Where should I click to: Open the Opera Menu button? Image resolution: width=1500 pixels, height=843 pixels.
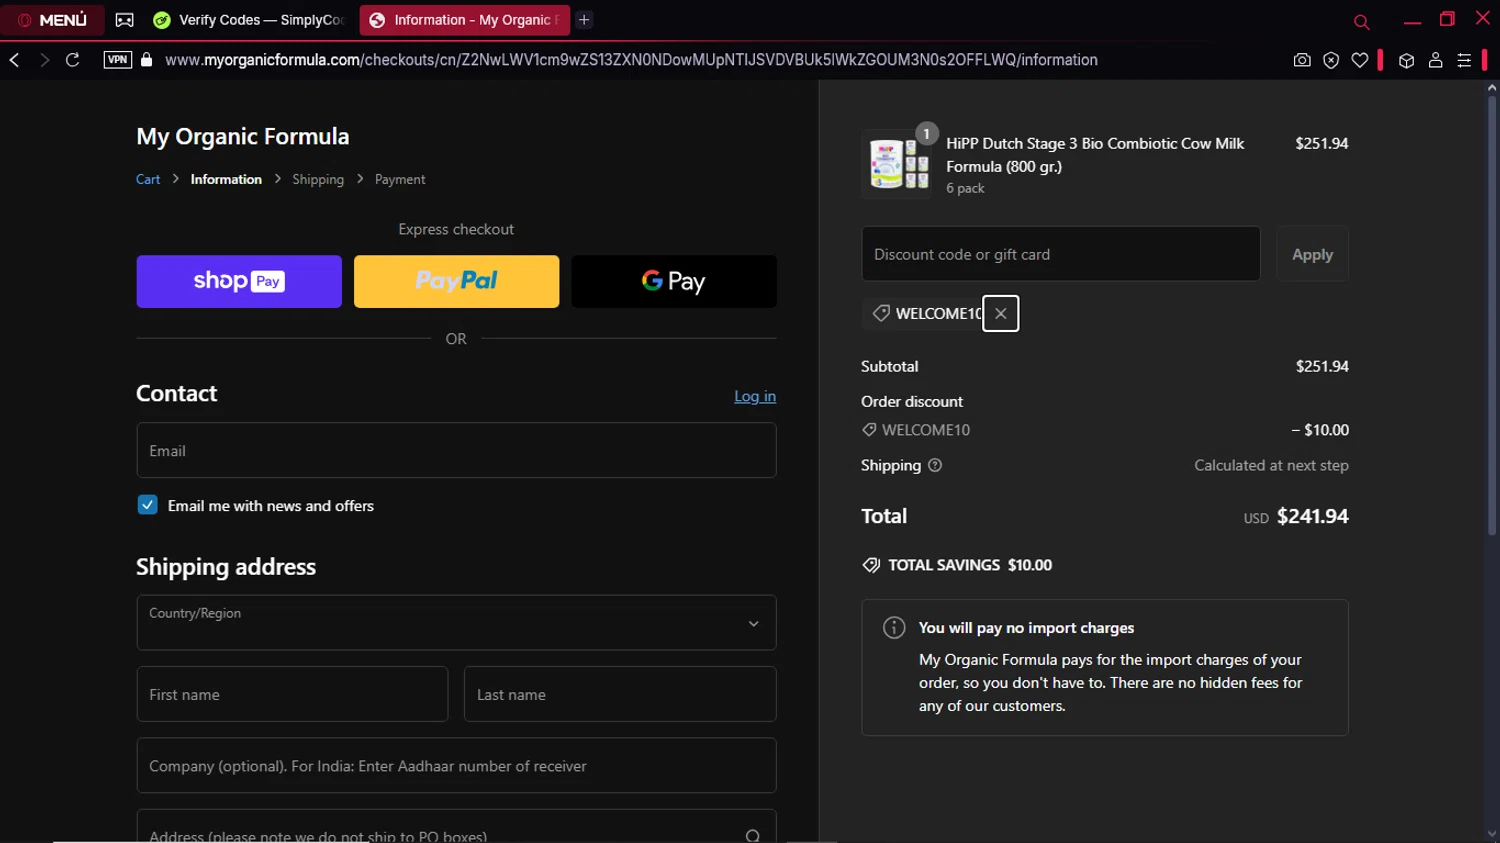[x=52, y=19]
